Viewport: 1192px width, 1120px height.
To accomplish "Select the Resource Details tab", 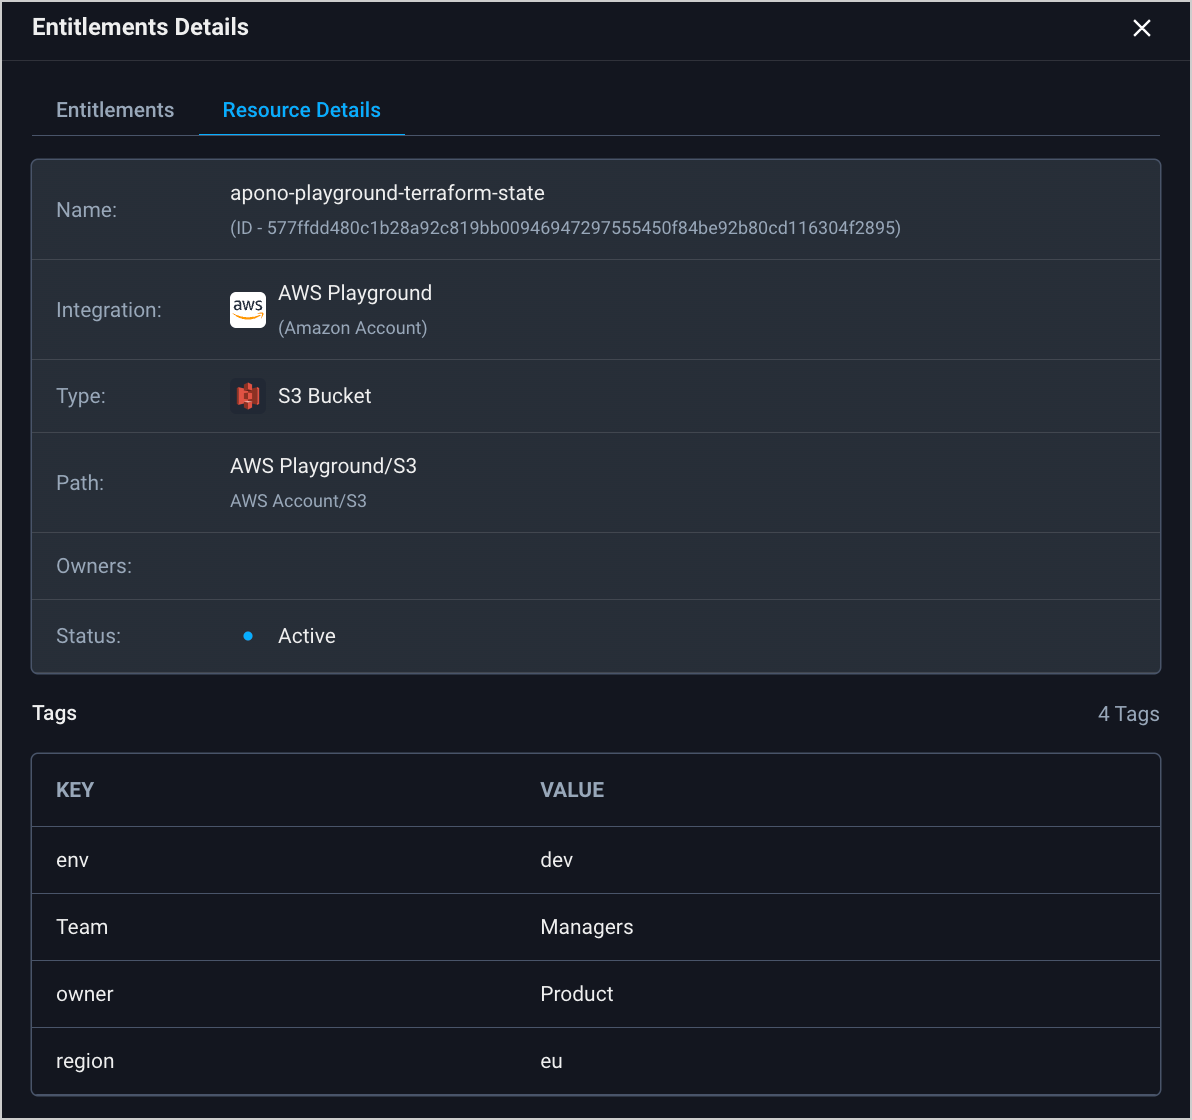I will [301, 110].
